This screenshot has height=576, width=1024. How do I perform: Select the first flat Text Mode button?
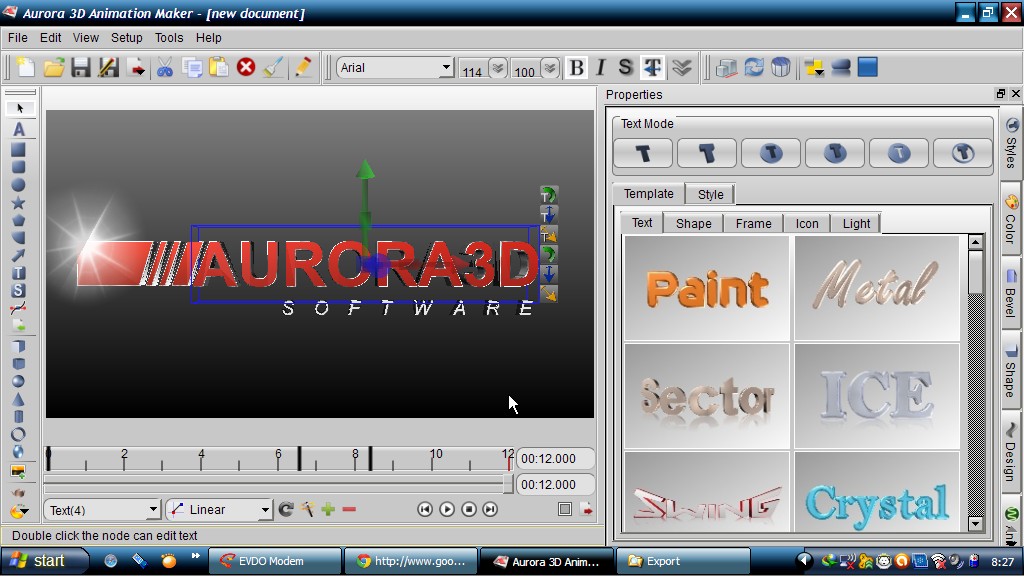(x=643, y=153)
